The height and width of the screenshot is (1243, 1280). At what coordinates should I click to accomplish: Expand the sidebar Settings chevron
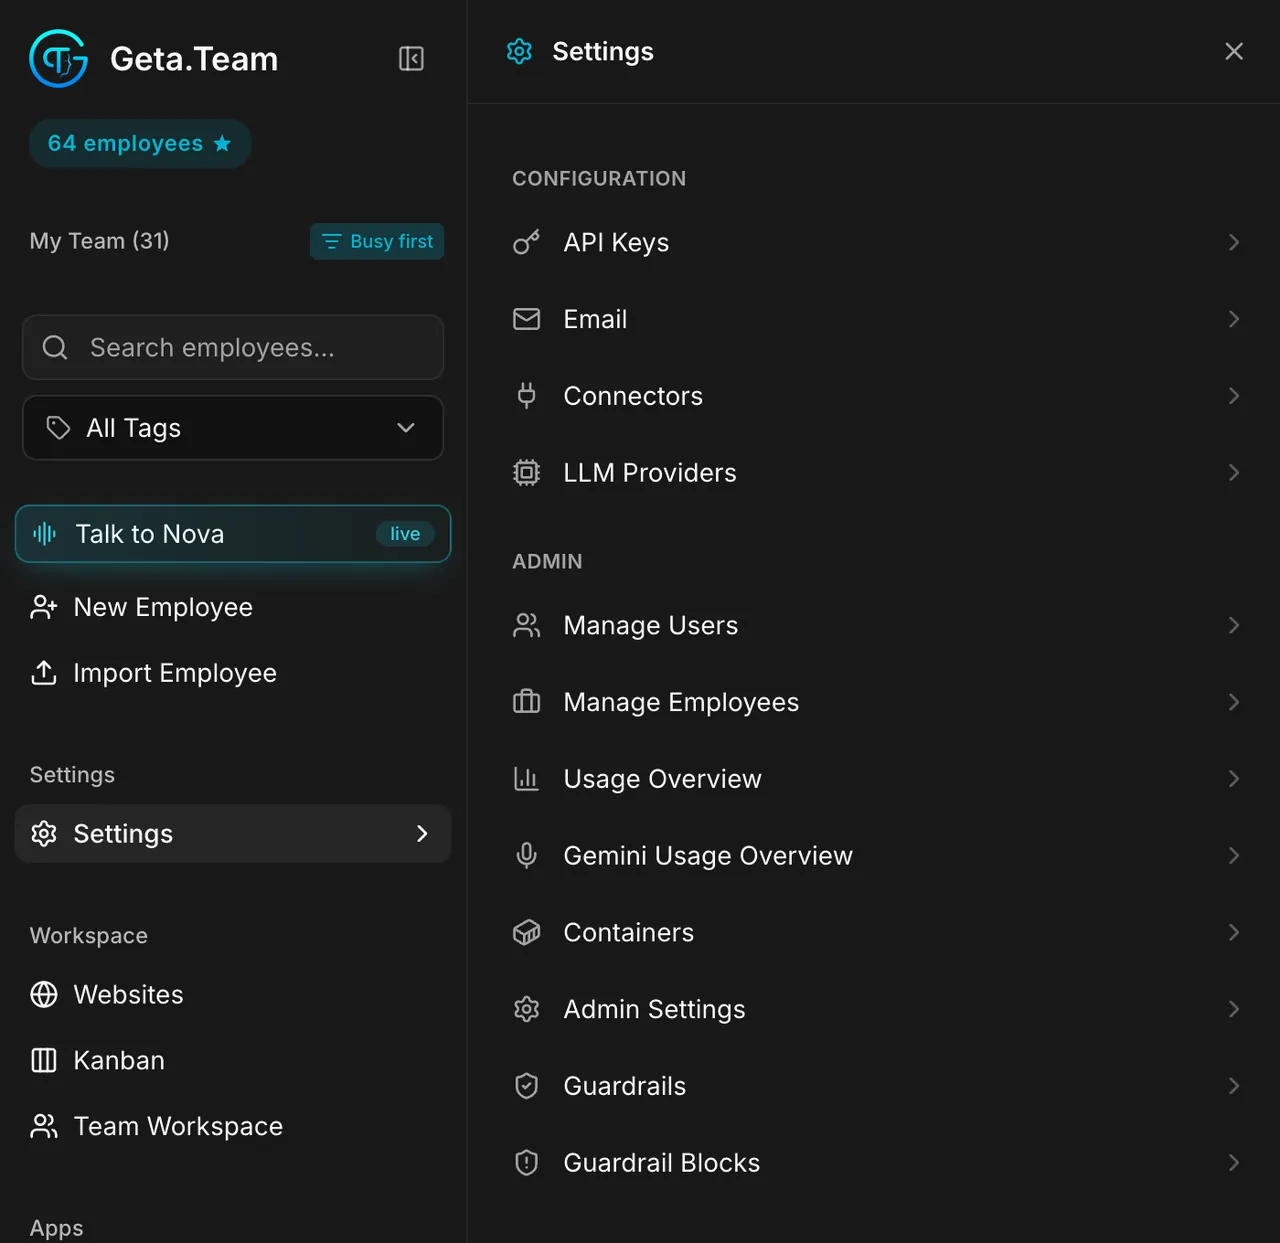pos(422,834)
